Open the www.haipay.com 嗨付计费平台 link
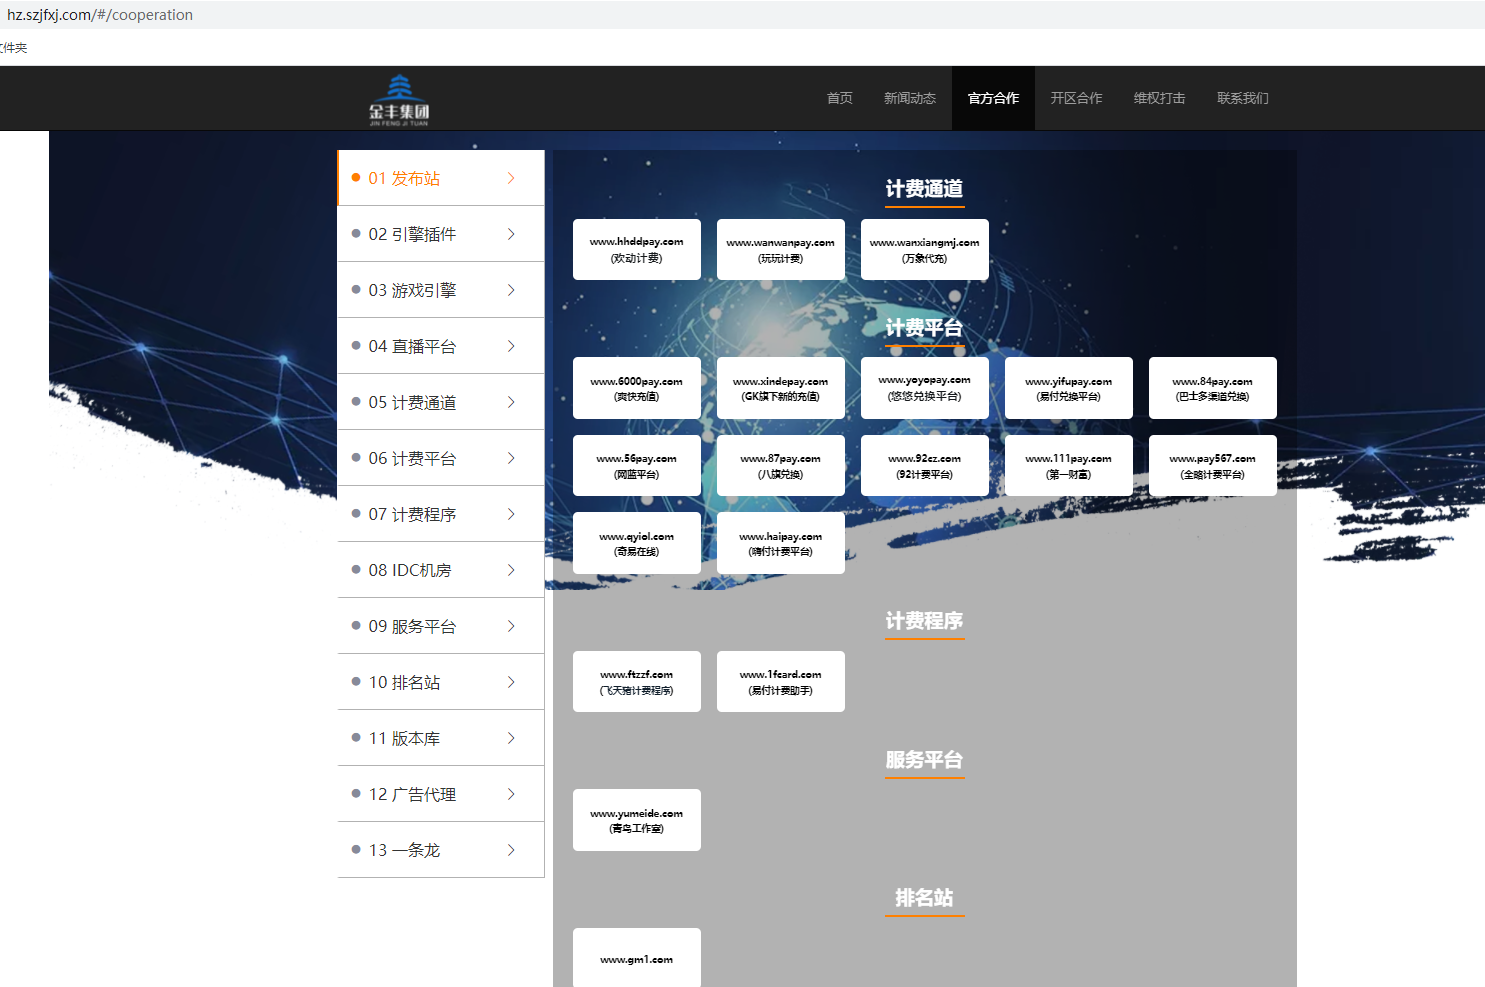Viewport: 1485px width, 987px height. point(781,542)
